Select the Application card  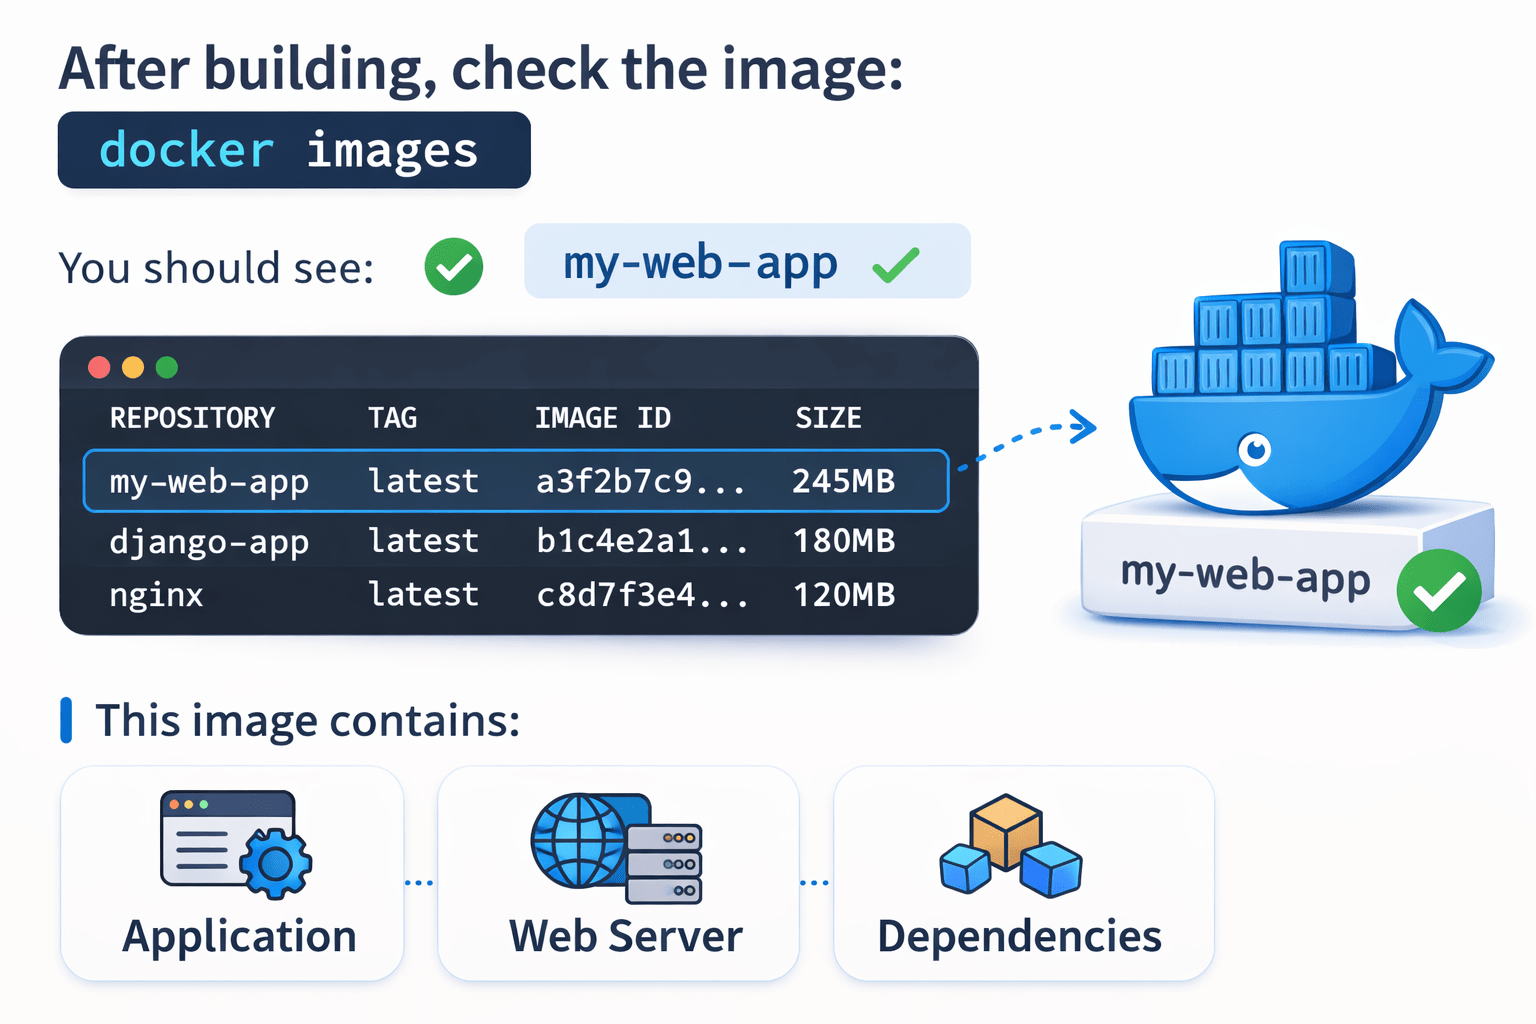pyautogui.click(x=232, y=873)
